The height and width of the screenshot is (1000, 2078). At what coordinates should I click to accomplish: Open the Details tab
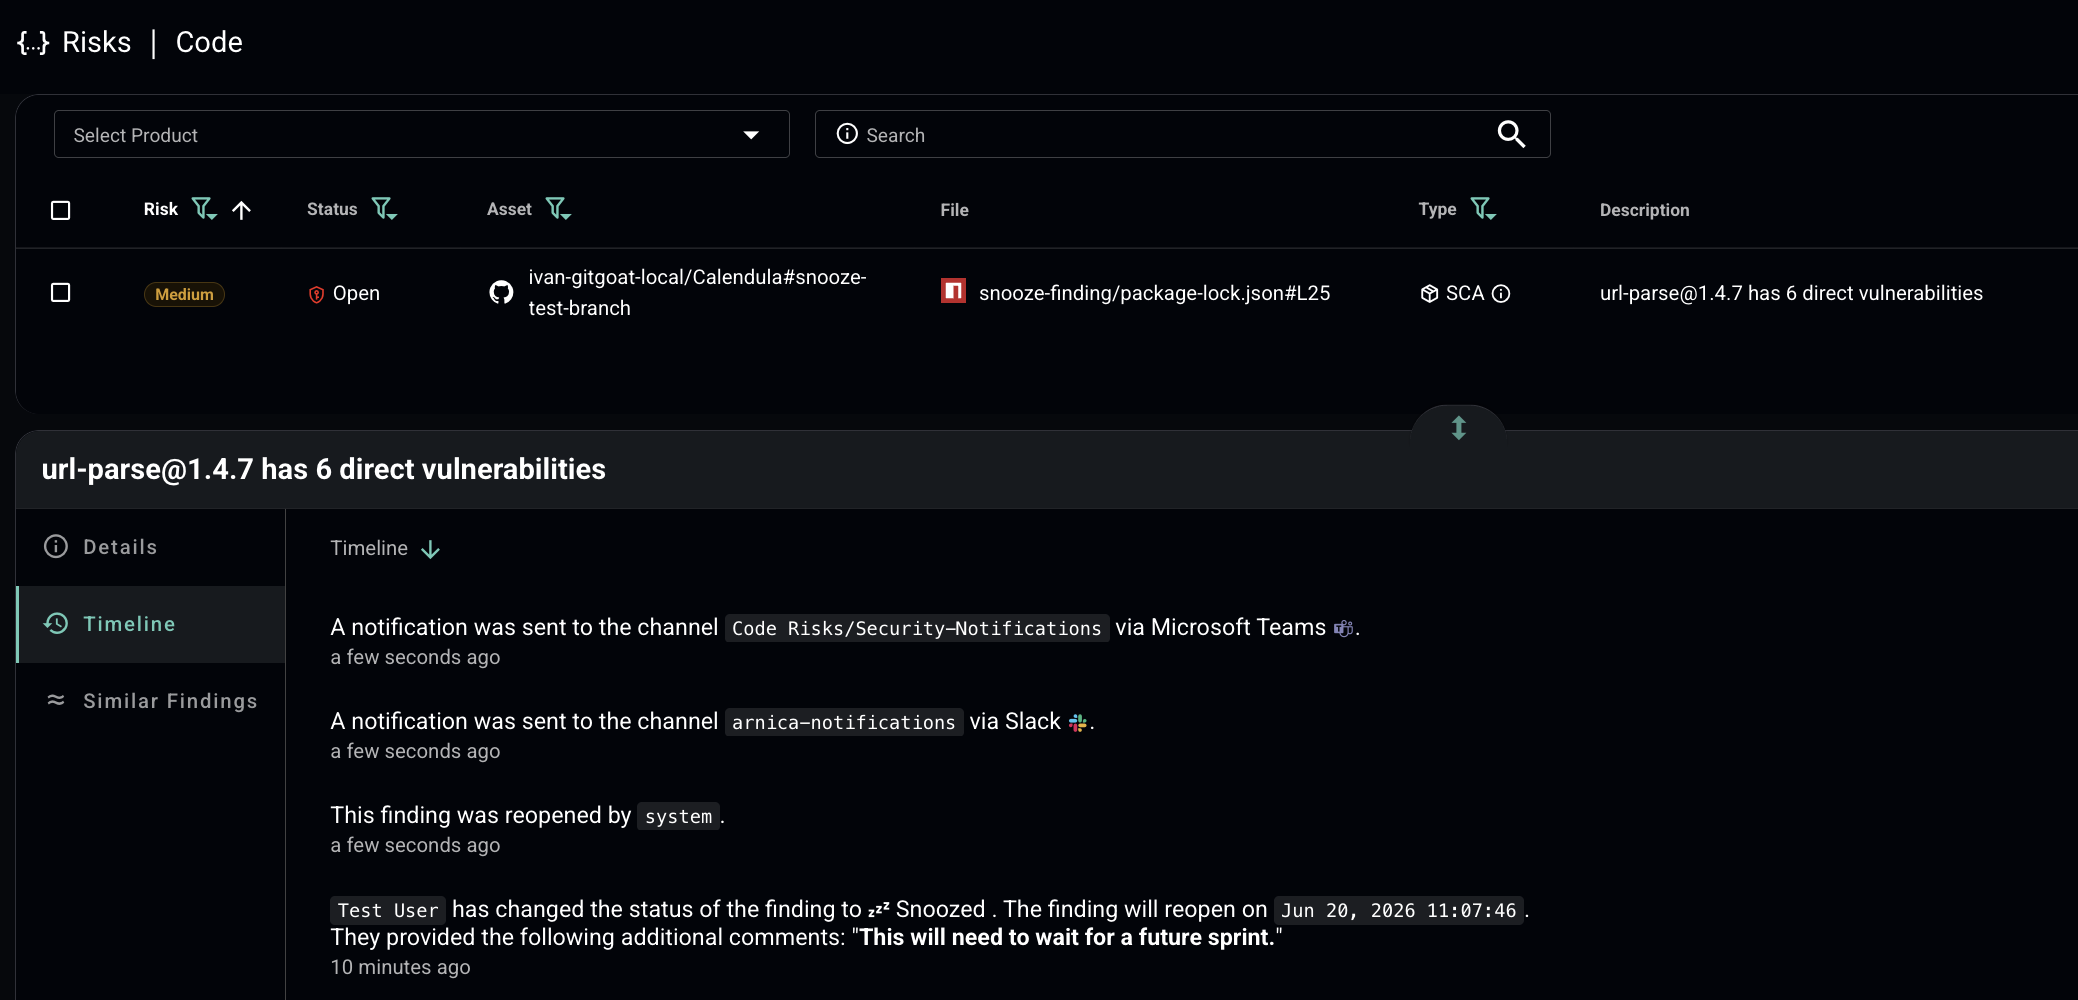coord(151,547)
